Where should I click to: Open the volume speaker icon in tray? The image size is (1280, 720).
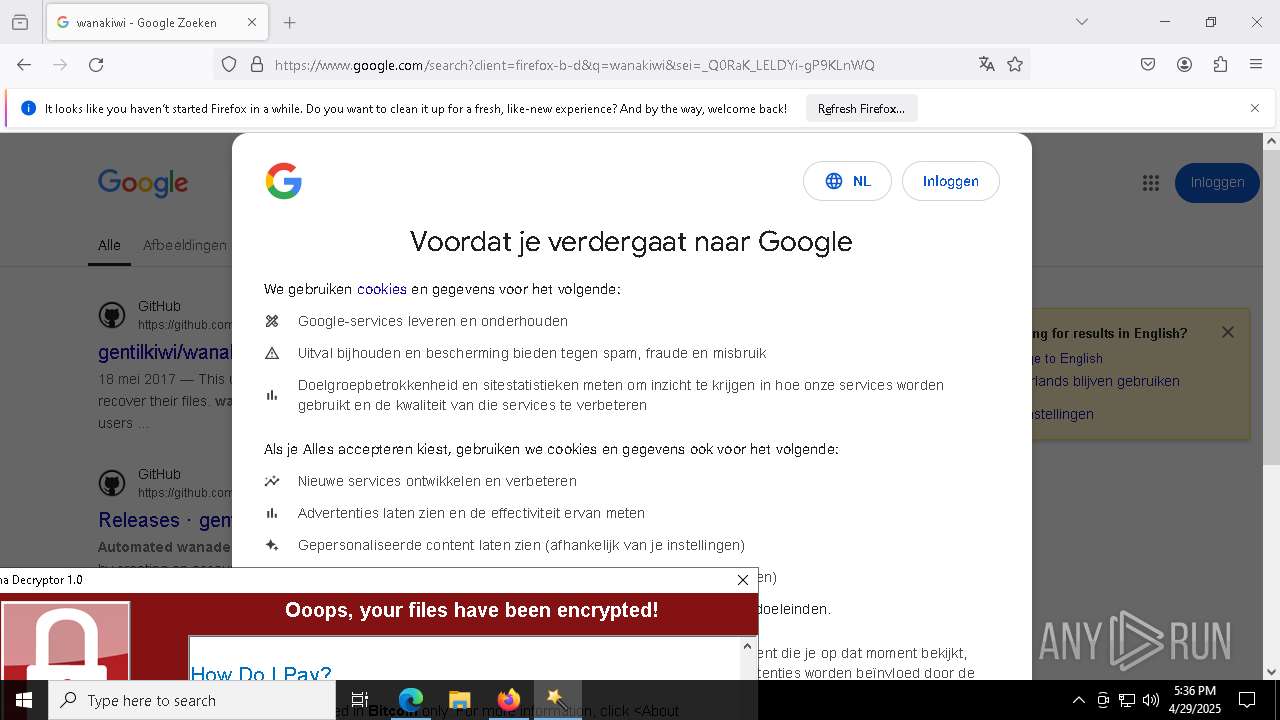tap(1151, 700)
